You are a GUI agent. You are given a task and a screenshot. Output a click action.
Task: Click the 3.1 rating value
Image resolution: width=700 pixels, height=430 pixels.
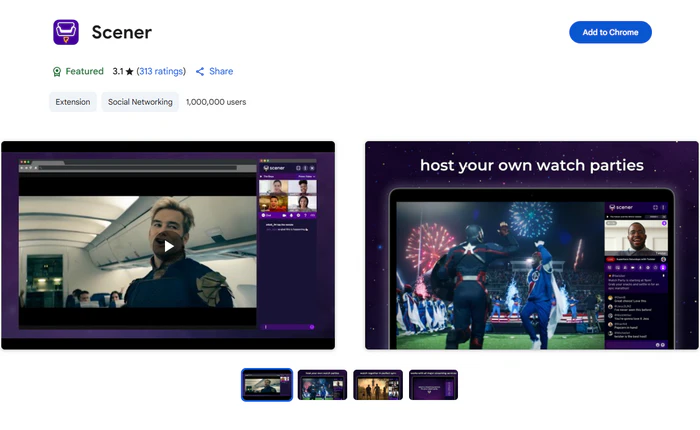117,72
